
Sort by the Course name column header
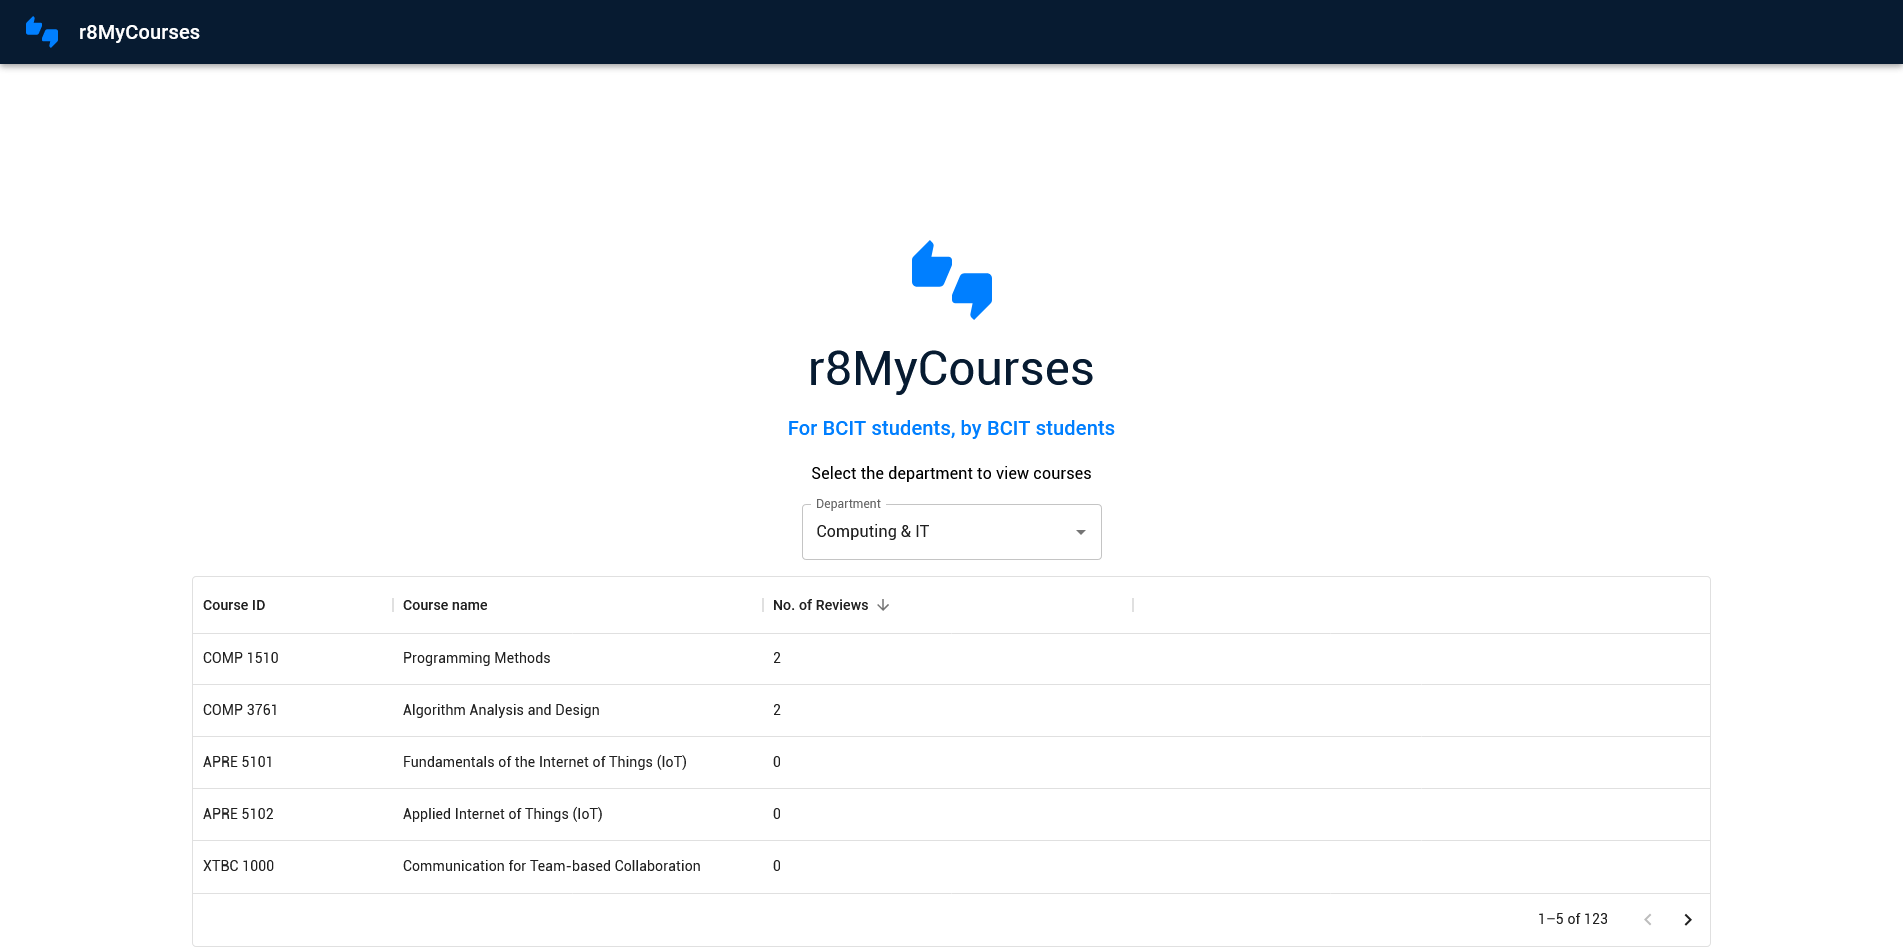(x=445, y=605)
